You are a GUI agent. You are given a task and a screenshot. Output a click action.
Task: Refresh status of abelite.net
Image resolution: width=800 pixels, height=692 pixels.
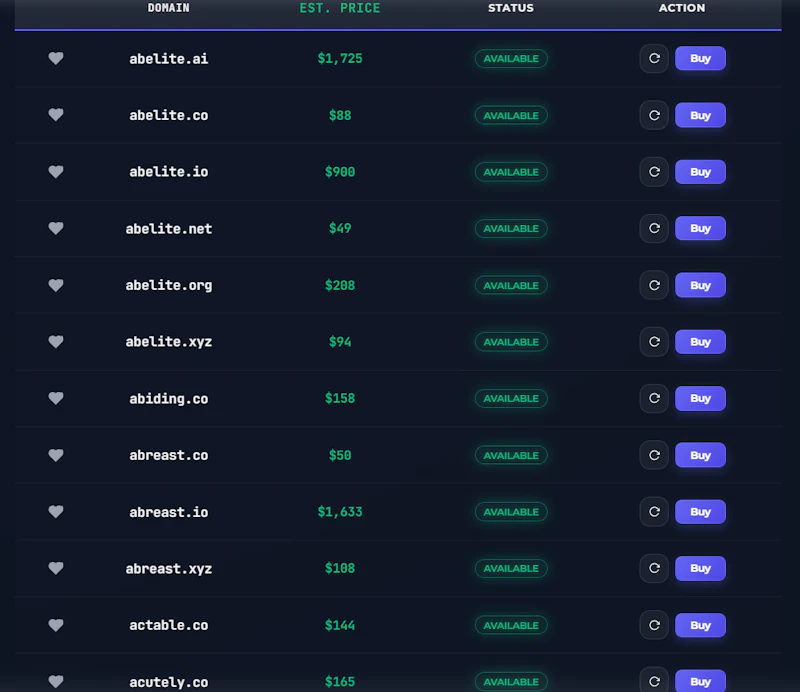[654, 228]
